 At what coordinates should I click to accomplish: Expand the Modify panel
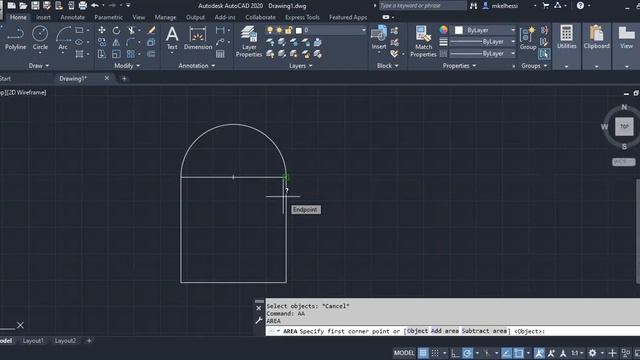tap(127, 66)
